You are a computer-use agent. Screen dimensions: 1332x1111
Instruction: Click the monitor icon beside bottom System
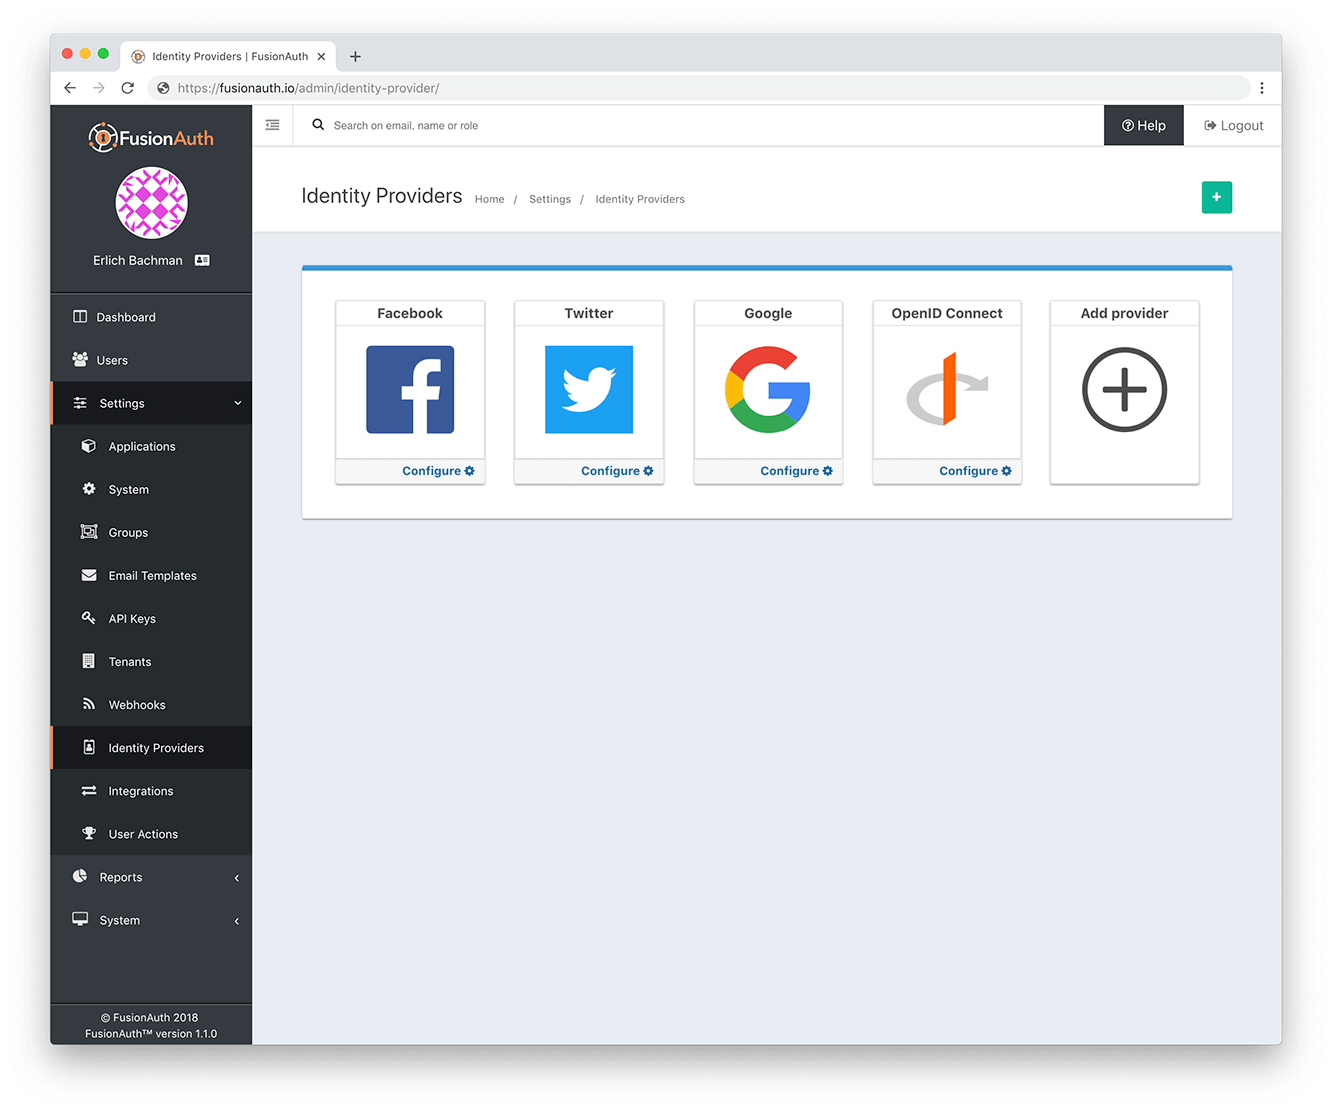pyautogui.click(x=80, y=919)
